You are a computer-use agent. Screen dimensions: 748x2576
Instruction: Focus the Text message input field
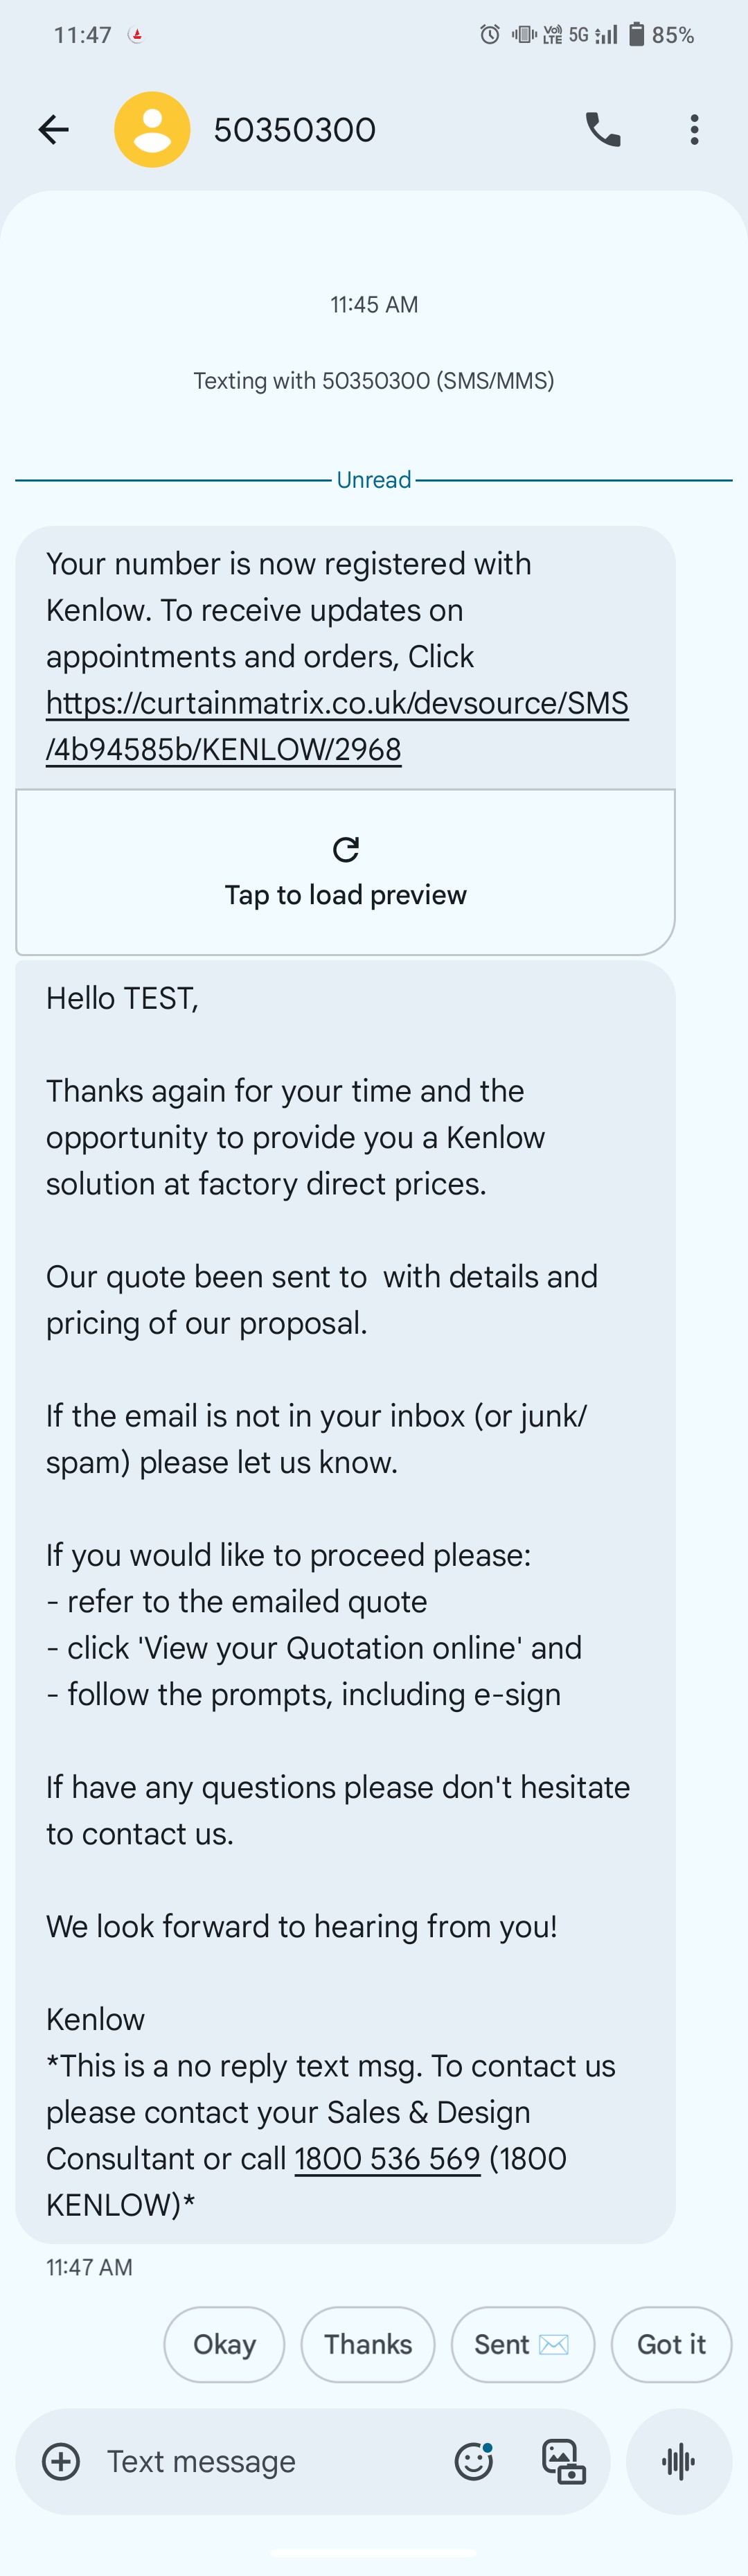[x=260, y=2461]
